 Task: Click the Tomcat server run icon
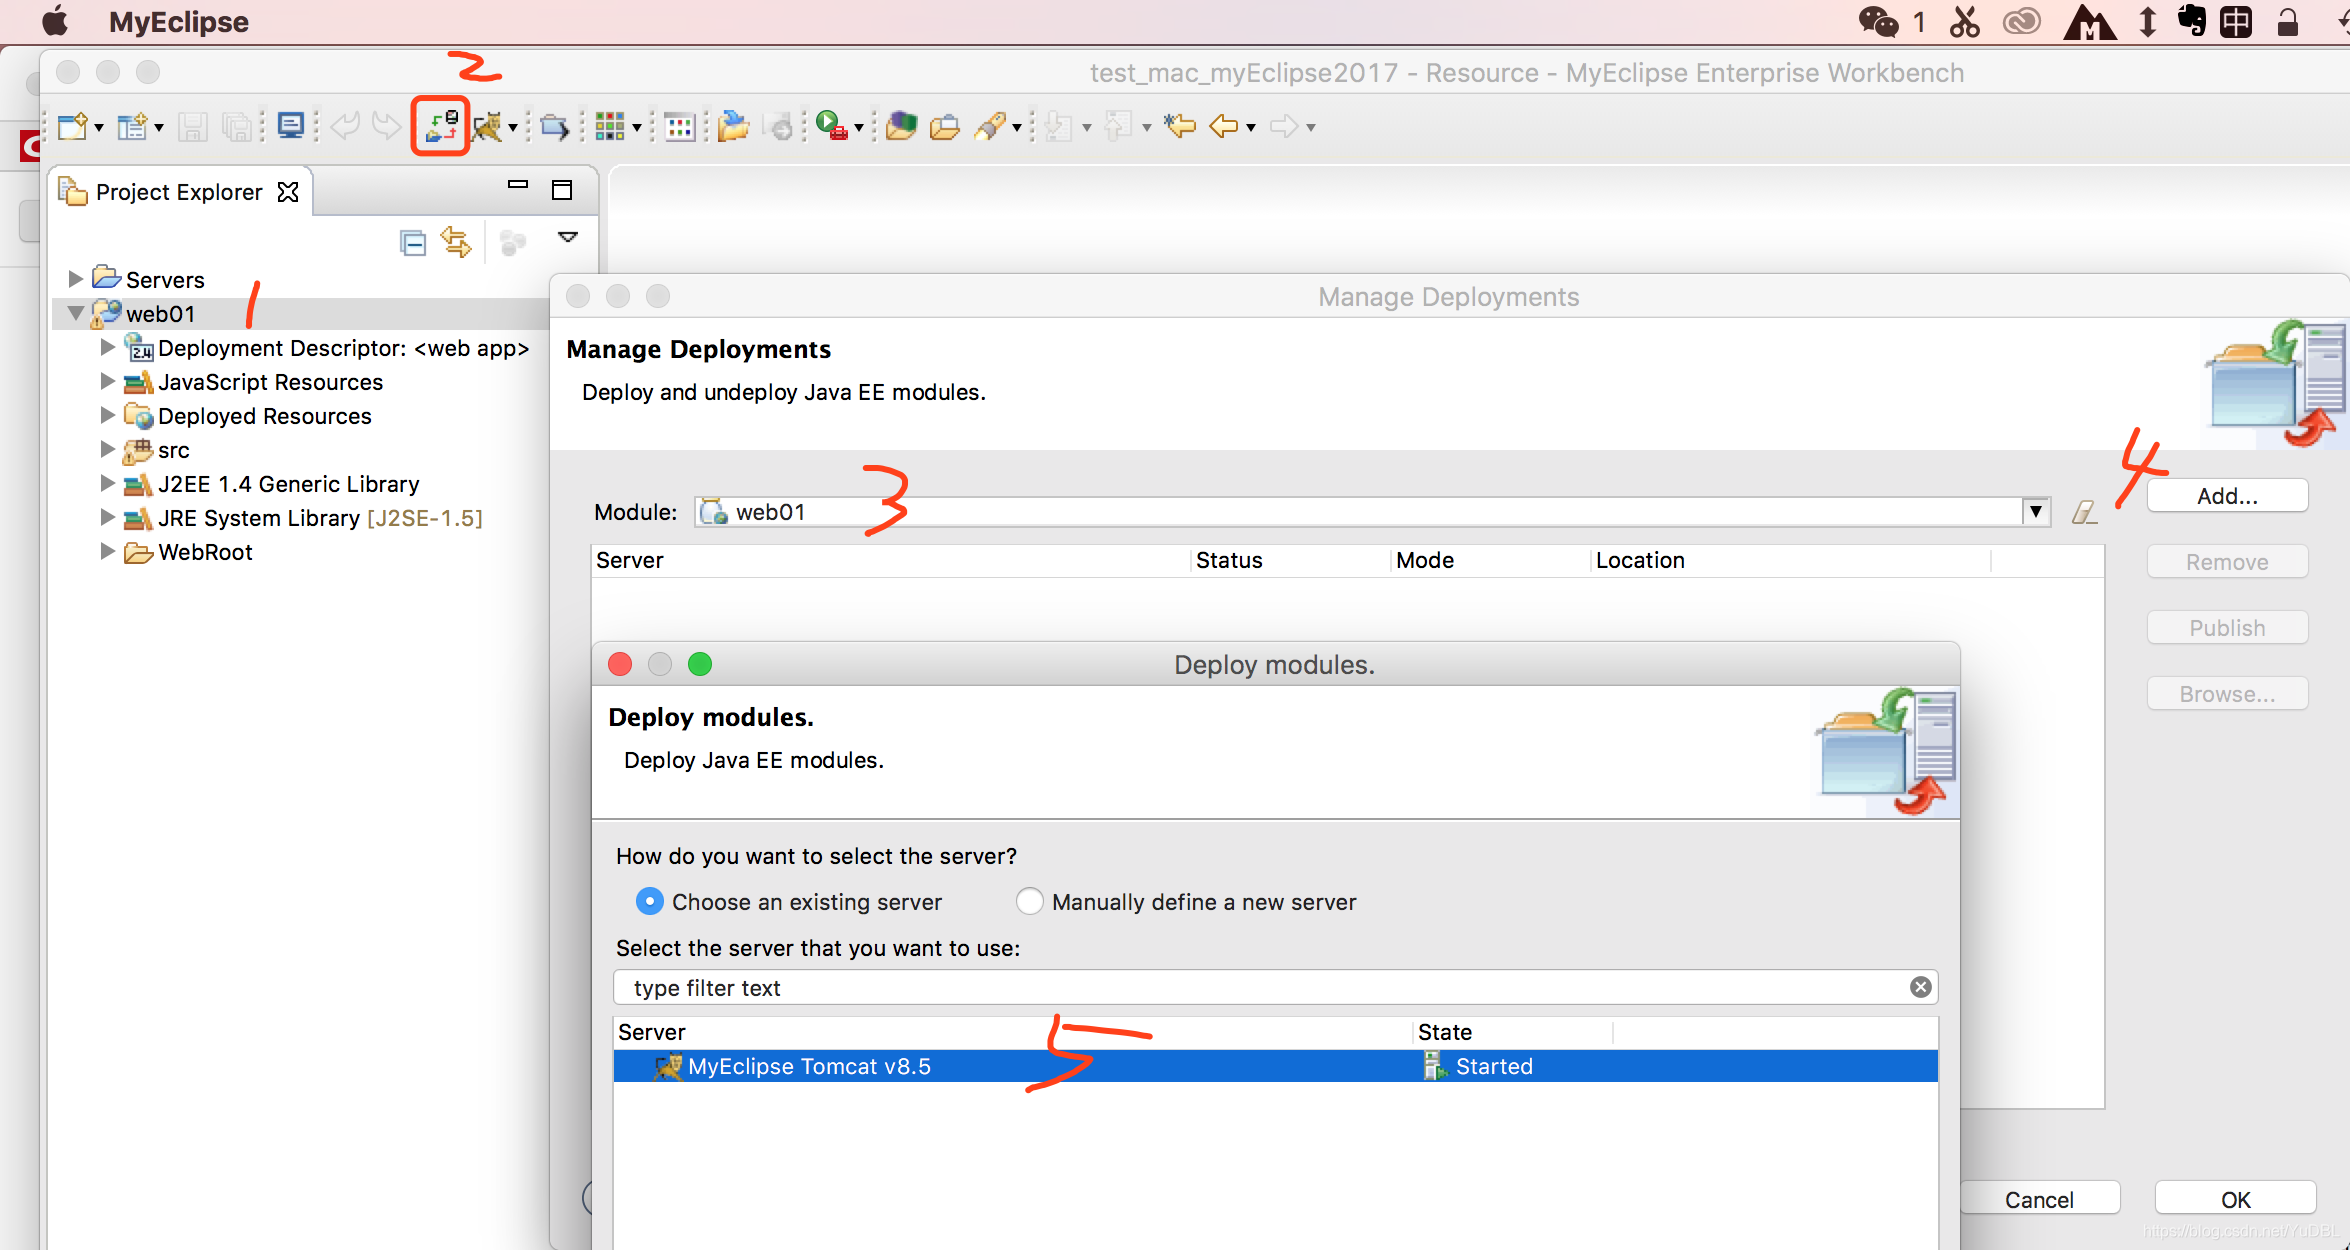(488, 126)
